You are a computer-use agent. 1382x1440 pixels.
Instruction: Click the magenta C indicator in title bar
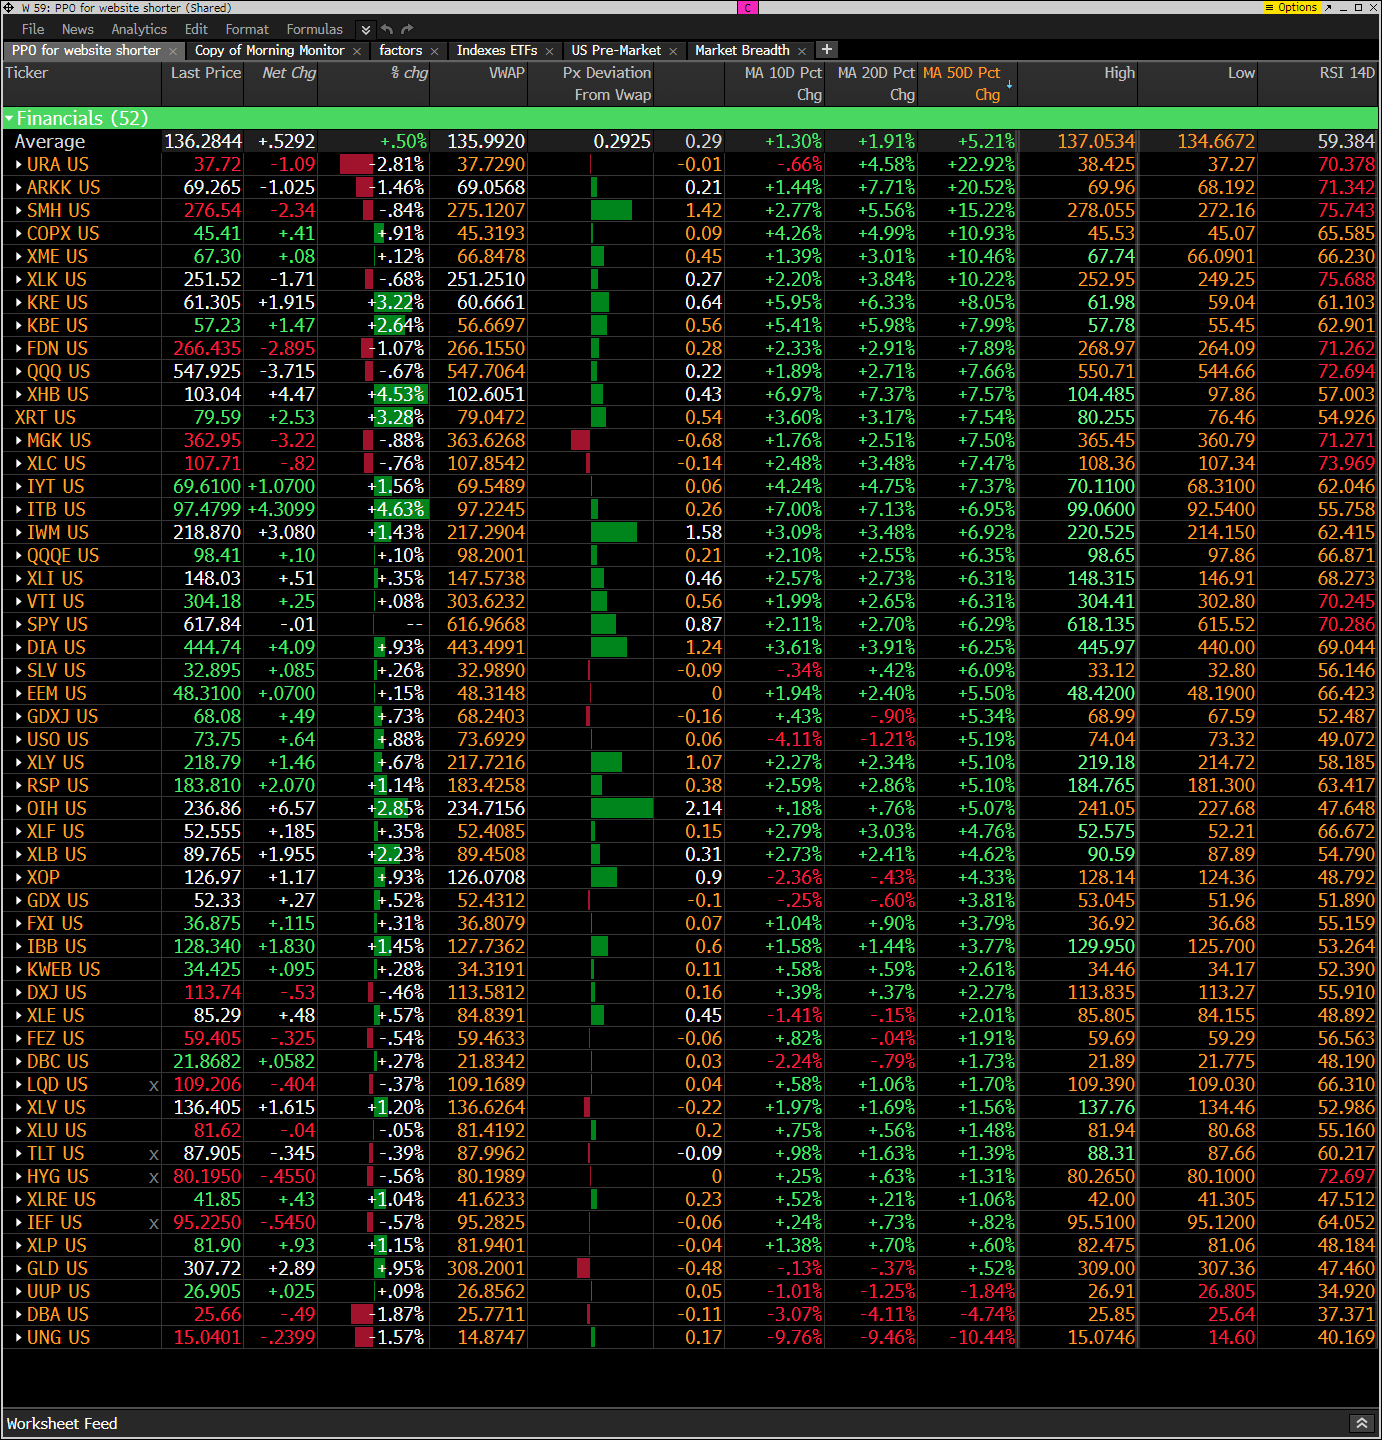(748, 7)
